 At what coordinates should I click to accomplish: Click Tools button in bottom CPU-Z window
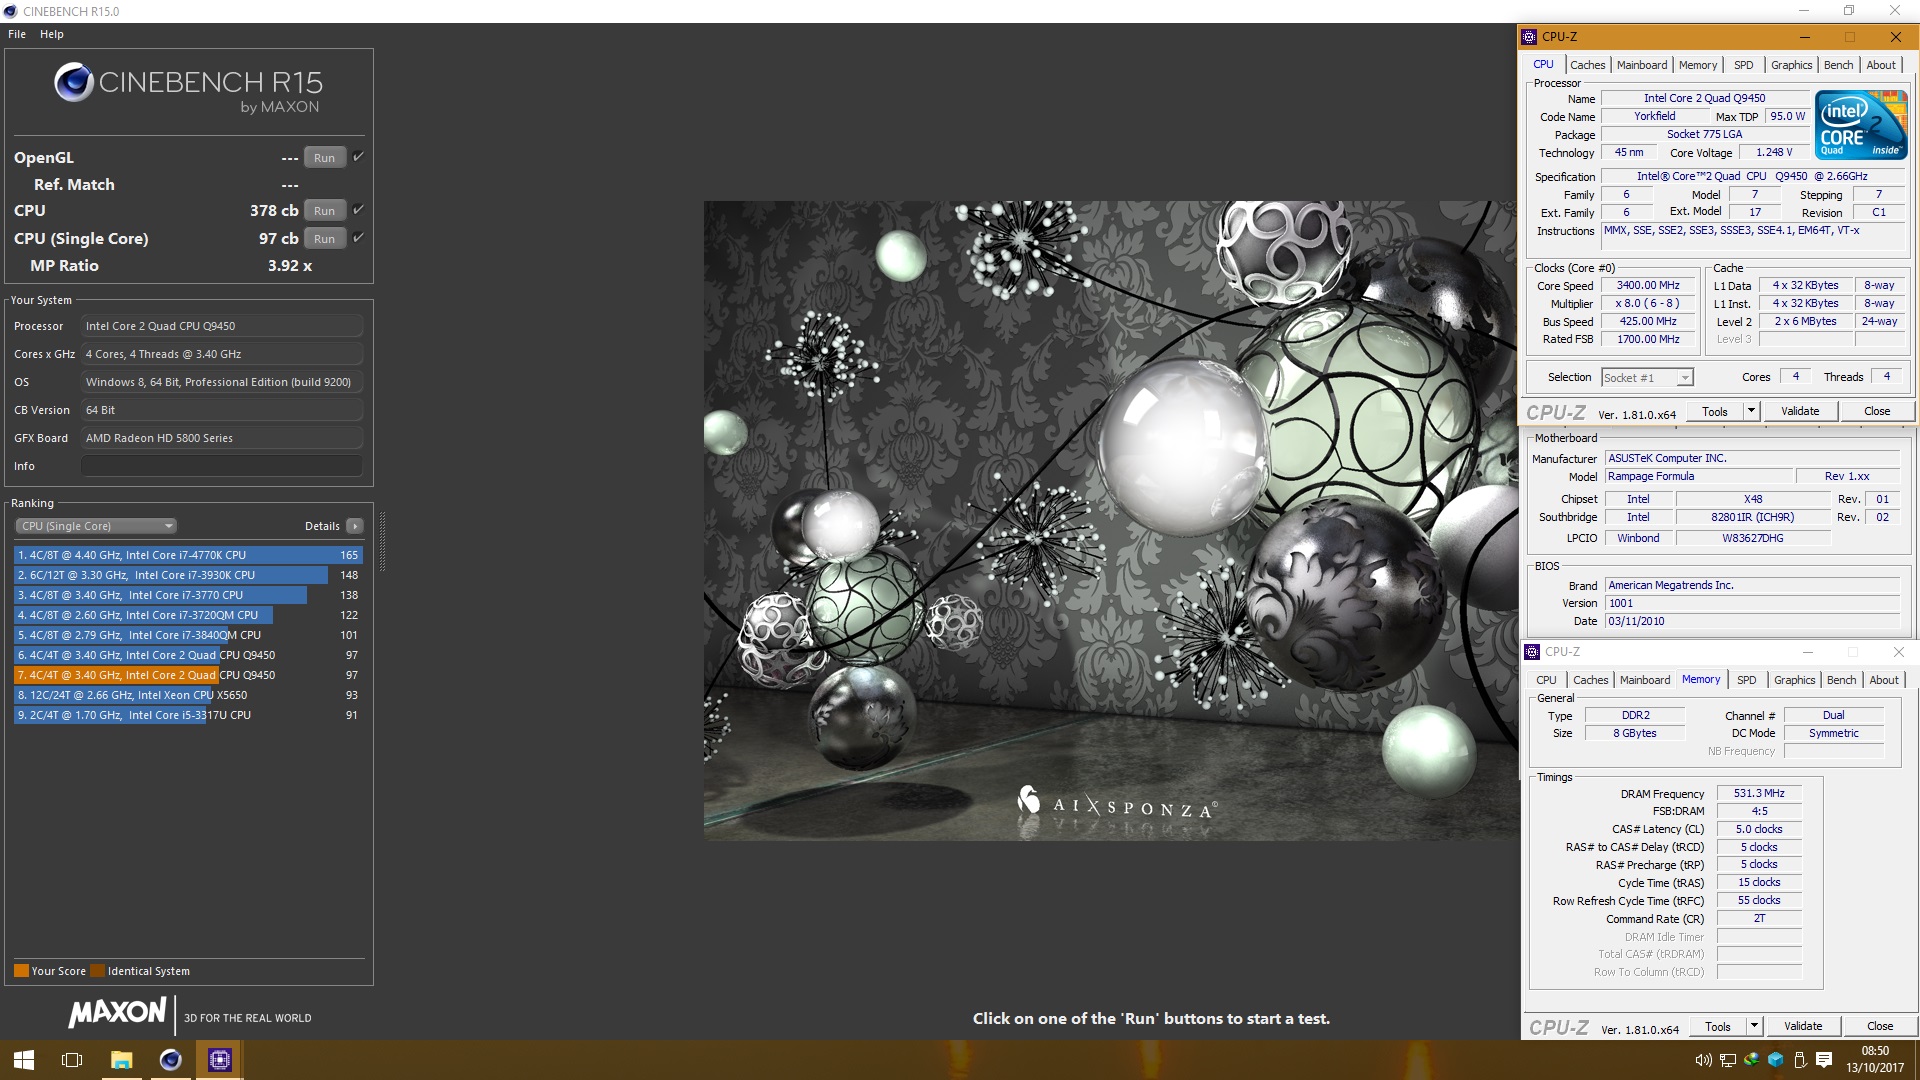pyautogui.click(x=1718, y=1027)
